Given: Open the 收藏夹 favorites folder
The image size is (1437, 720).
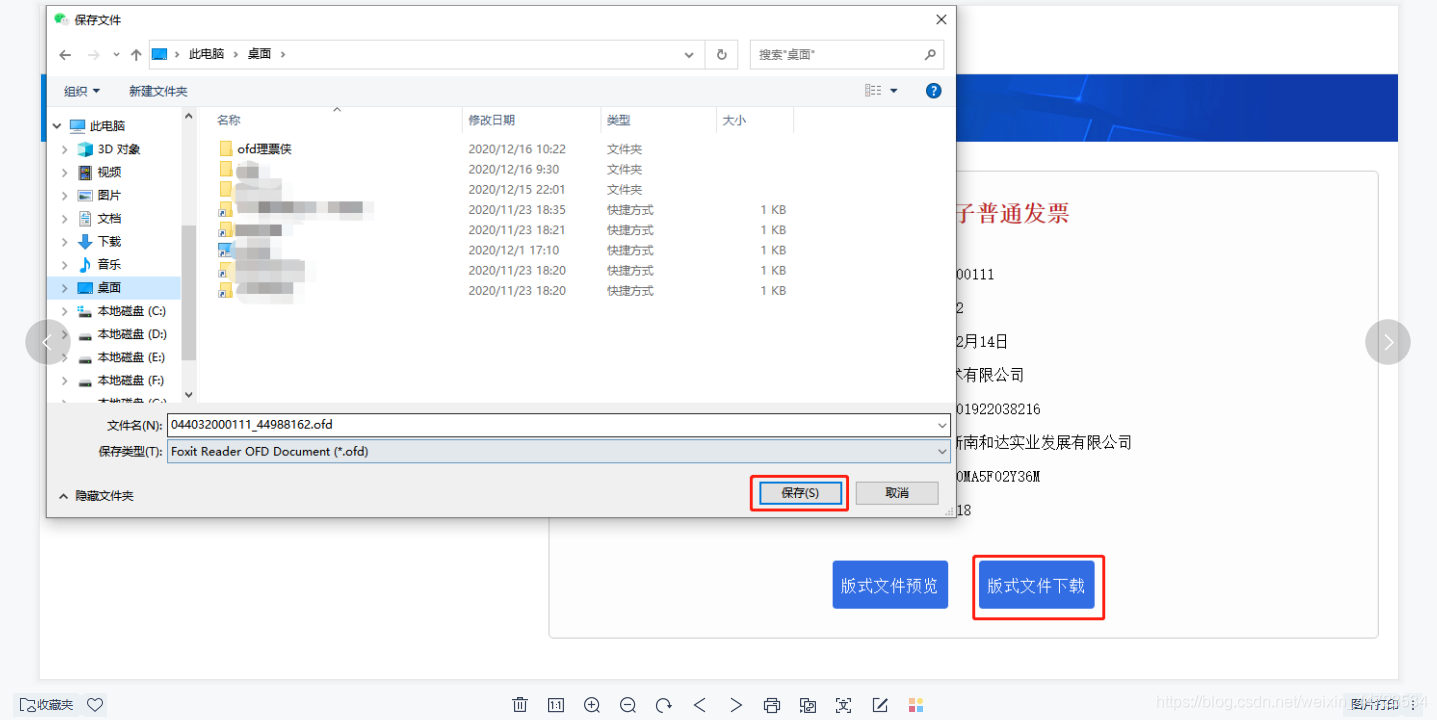Looking at the screenshot, I should (x=47, y=705).
